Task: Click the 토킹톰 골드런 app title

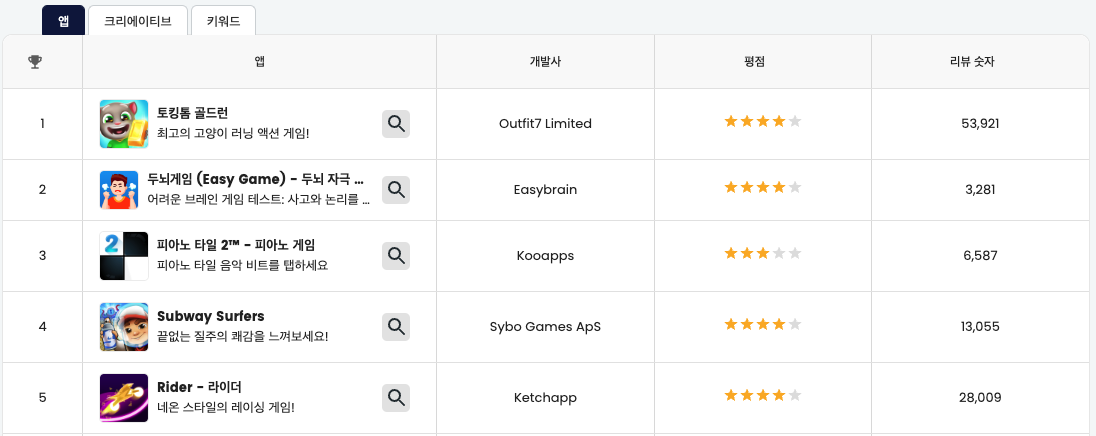Action: pyautogui.click(x=193, y=113)
